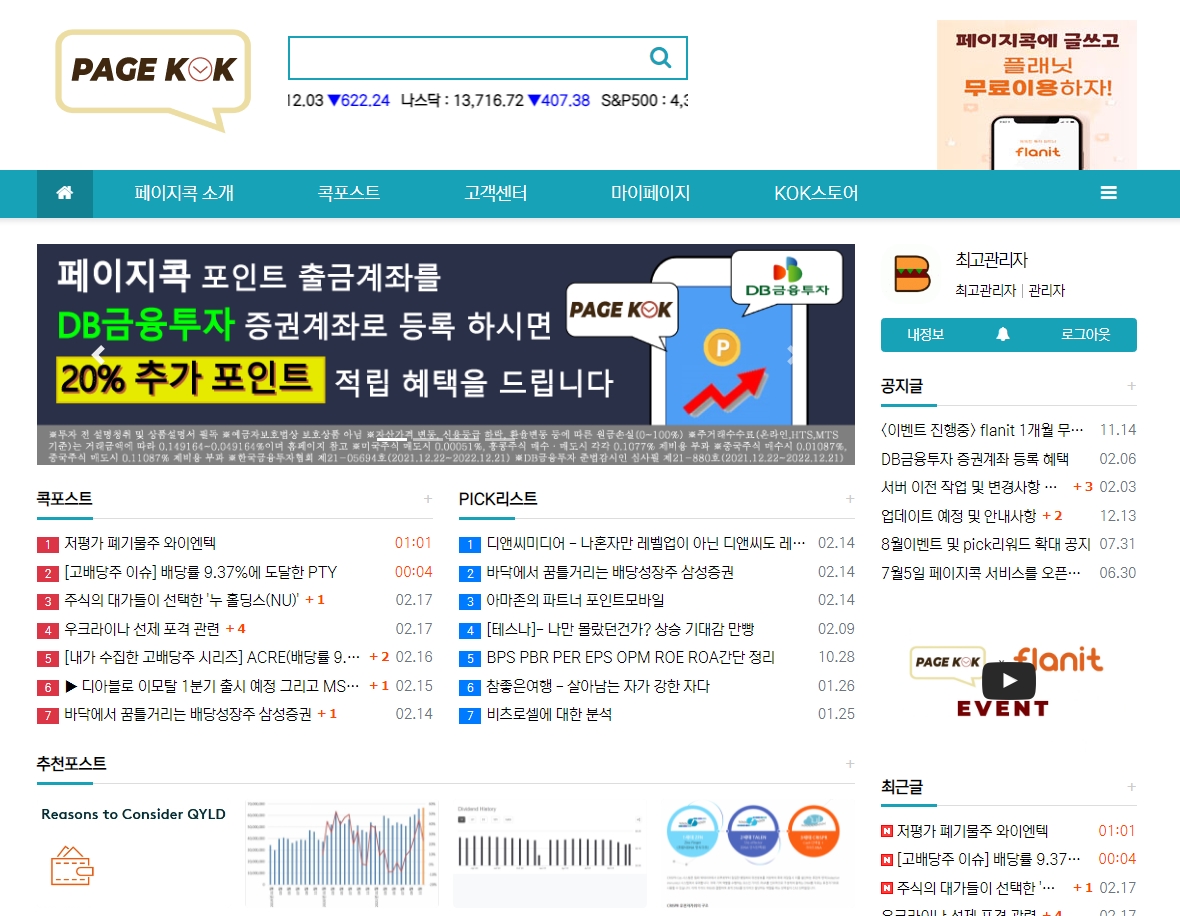Expand 콕포스트 section with plus icon
1180x916 pixels.
(428, 498)
